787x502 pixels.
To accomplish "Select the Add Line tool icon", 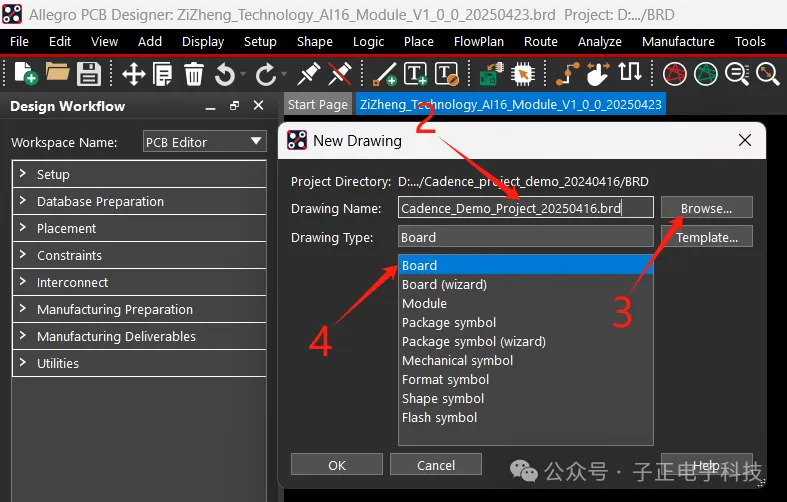I will tap(384, 74).
